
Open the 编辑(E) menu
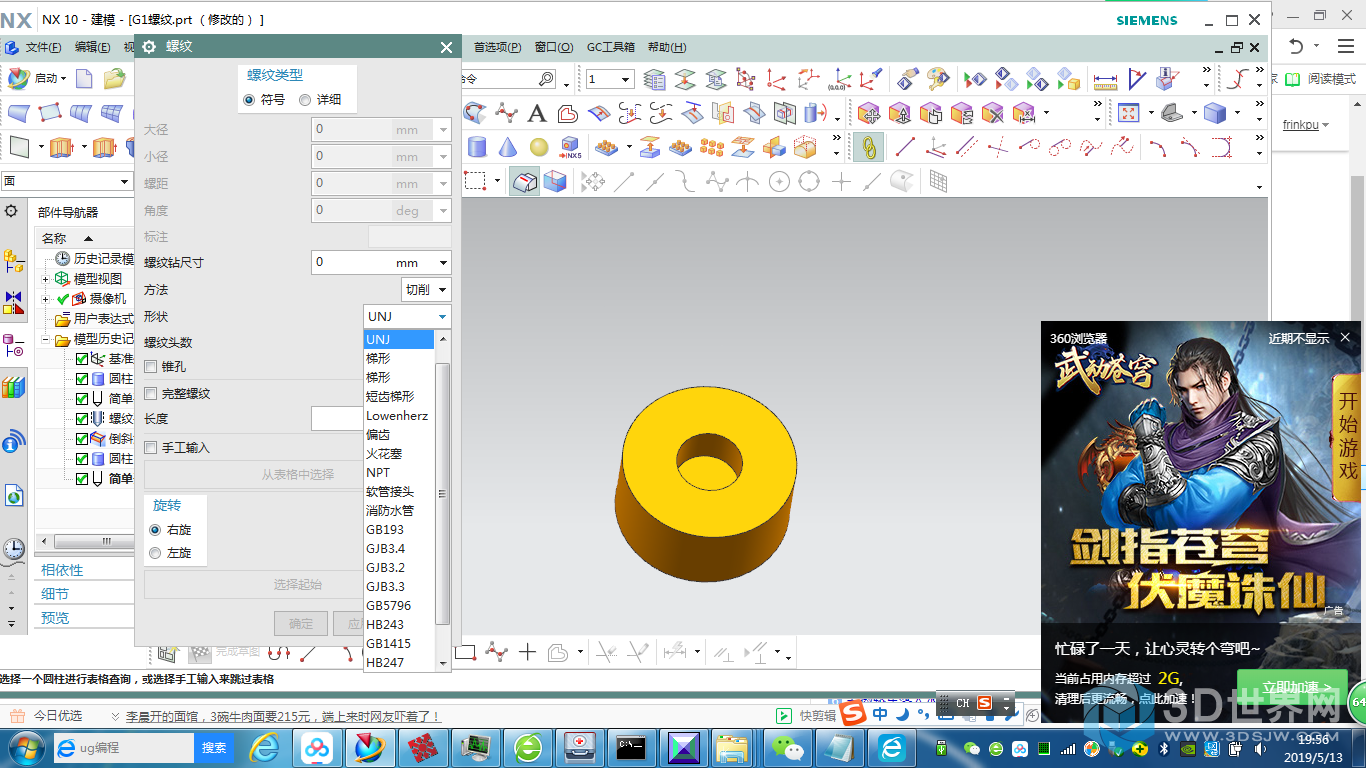tap(93, 47)
